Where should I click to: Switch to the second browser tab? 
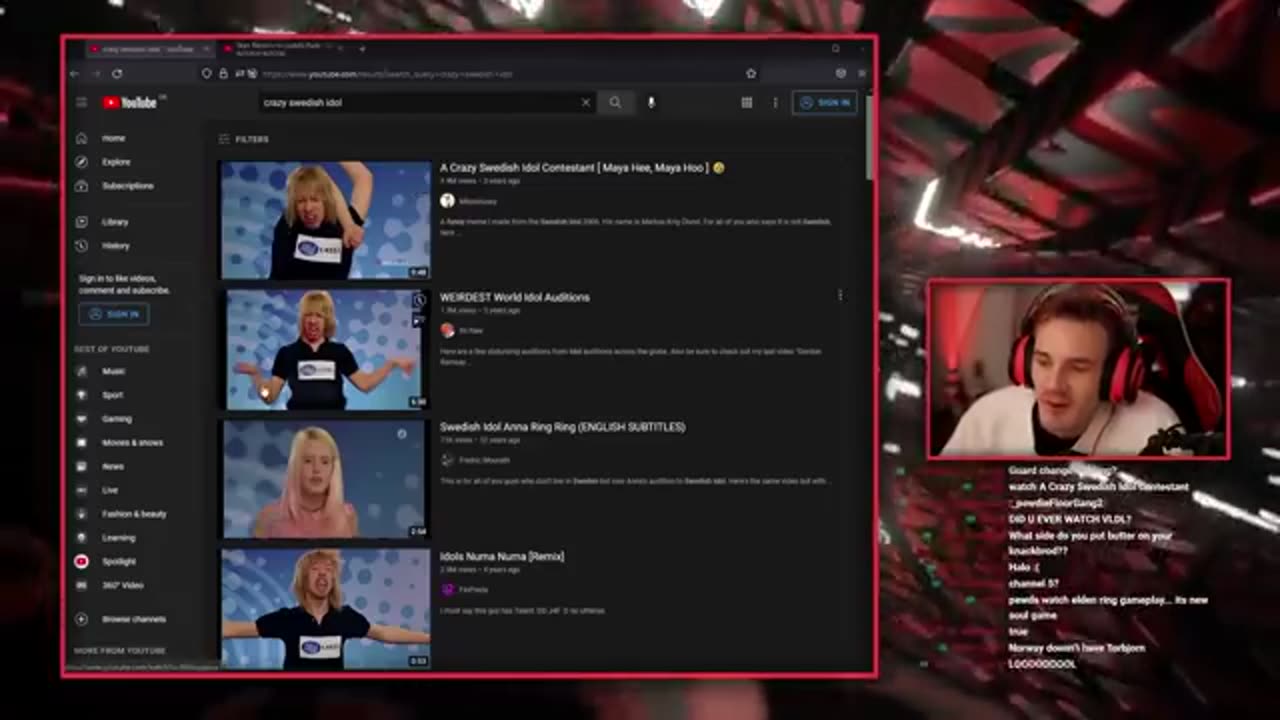(284, 48)
